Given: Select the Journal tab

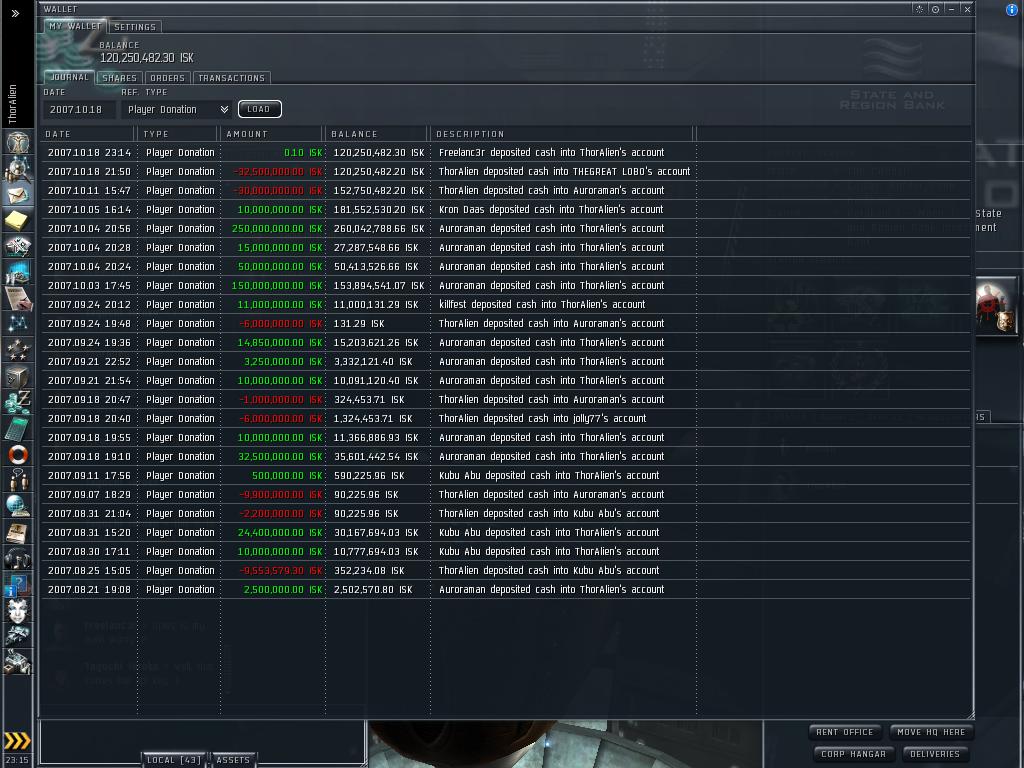Looking at the screenshot, I should (x=69, y=77).
